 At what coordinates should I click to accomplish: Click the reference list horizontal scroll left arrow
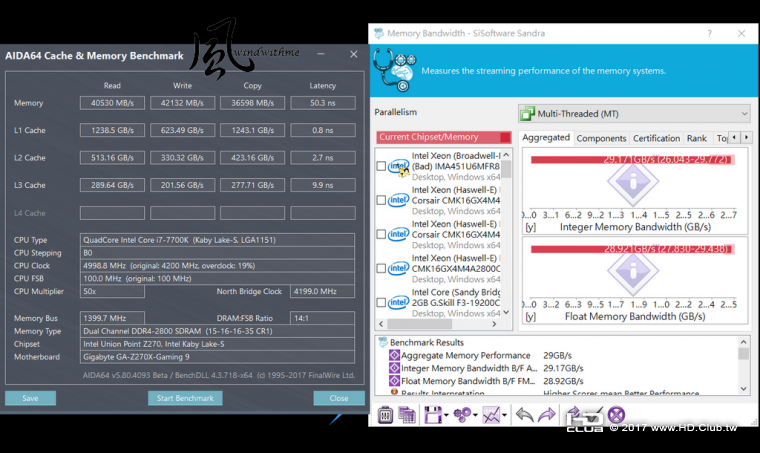click(381, 324)
